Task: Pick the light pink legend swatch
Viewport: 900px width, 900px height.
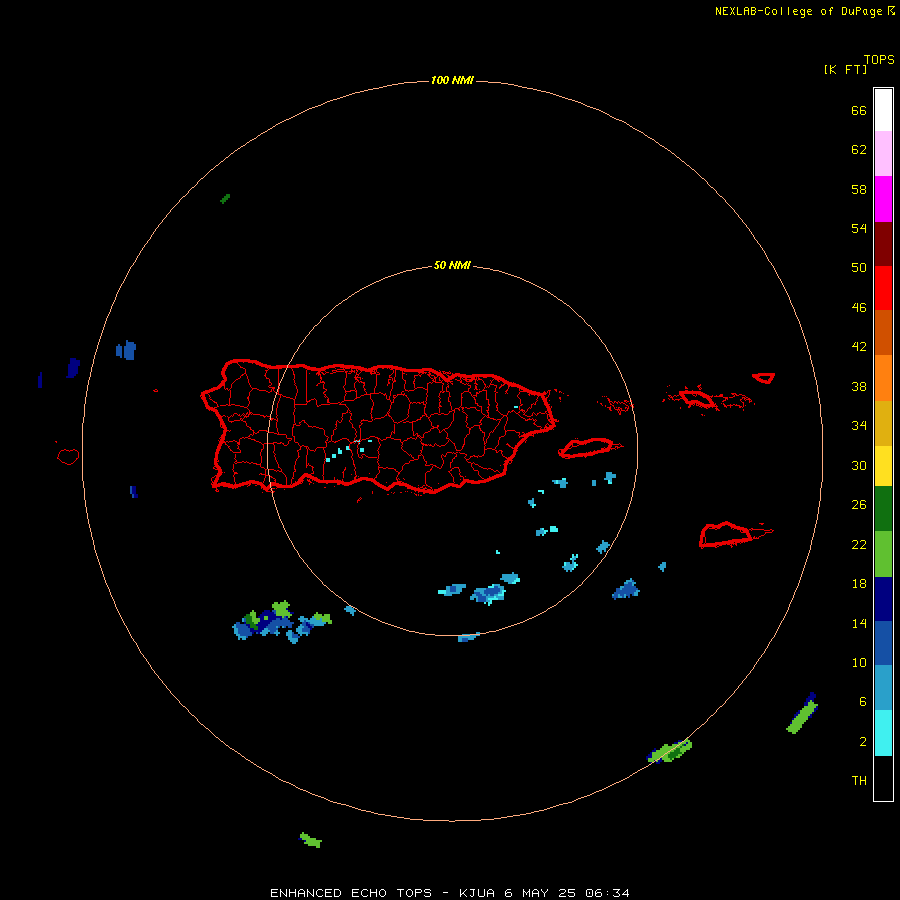Action: click(x=883, y=154)
